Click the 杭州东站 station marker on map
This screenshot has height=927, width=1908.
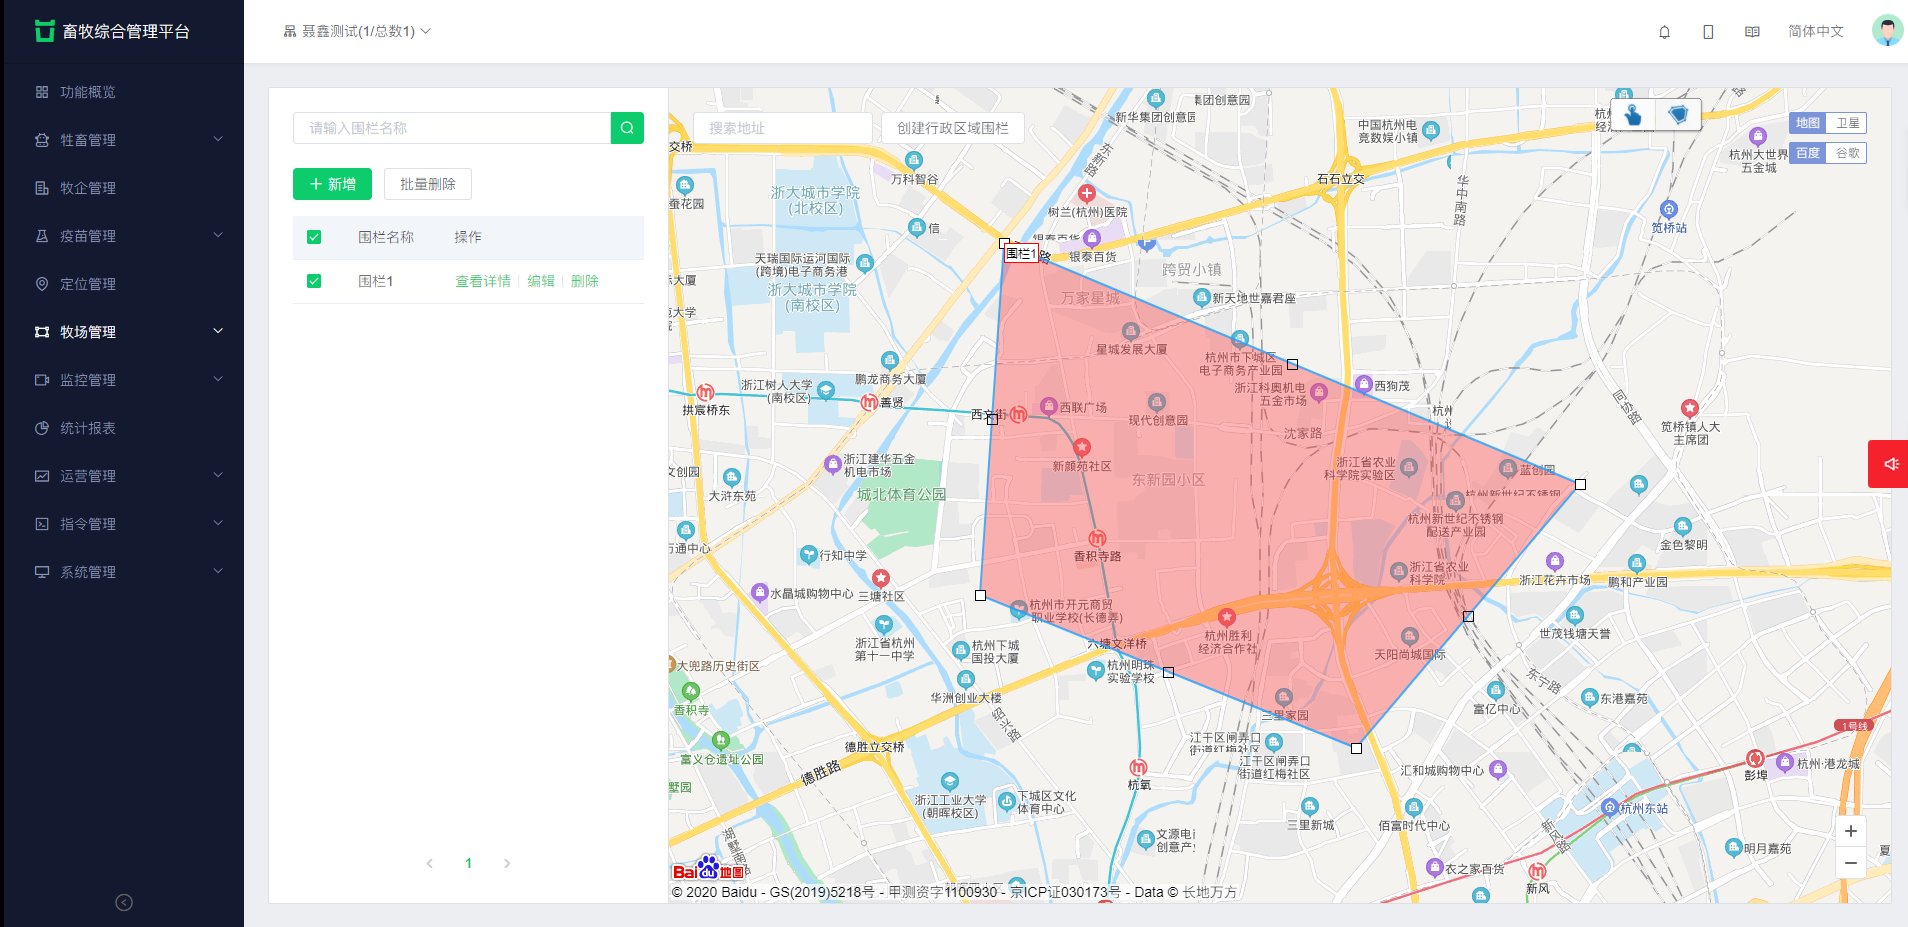[x=1610, y=807]
